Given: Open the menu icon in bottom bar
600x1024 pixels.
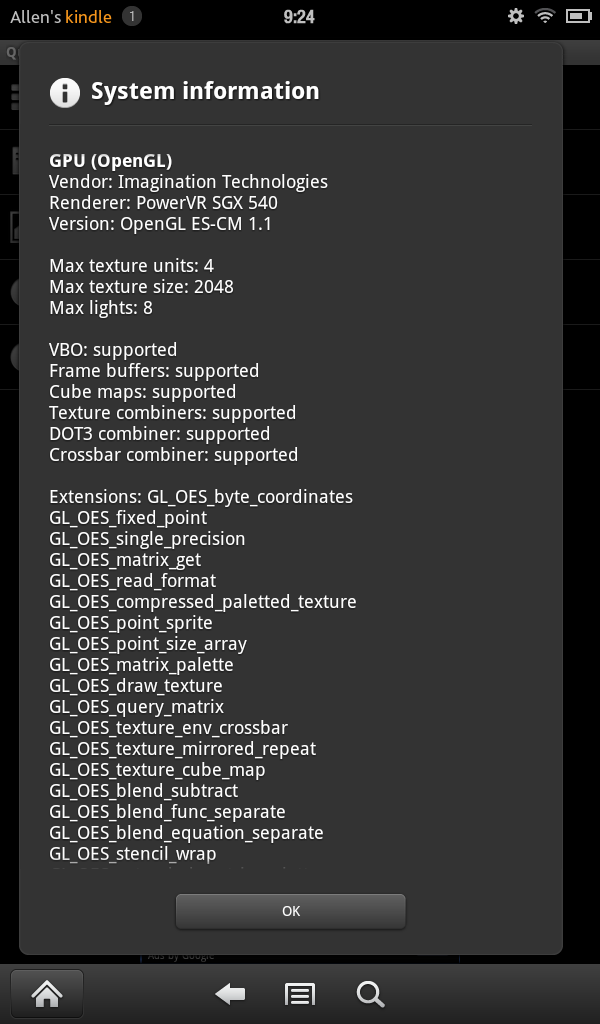Looking at the screenshot, I should coord(300,995).
